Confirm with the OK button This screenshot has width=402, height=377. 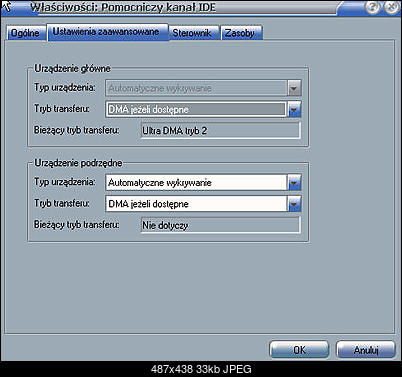[299, 350]
